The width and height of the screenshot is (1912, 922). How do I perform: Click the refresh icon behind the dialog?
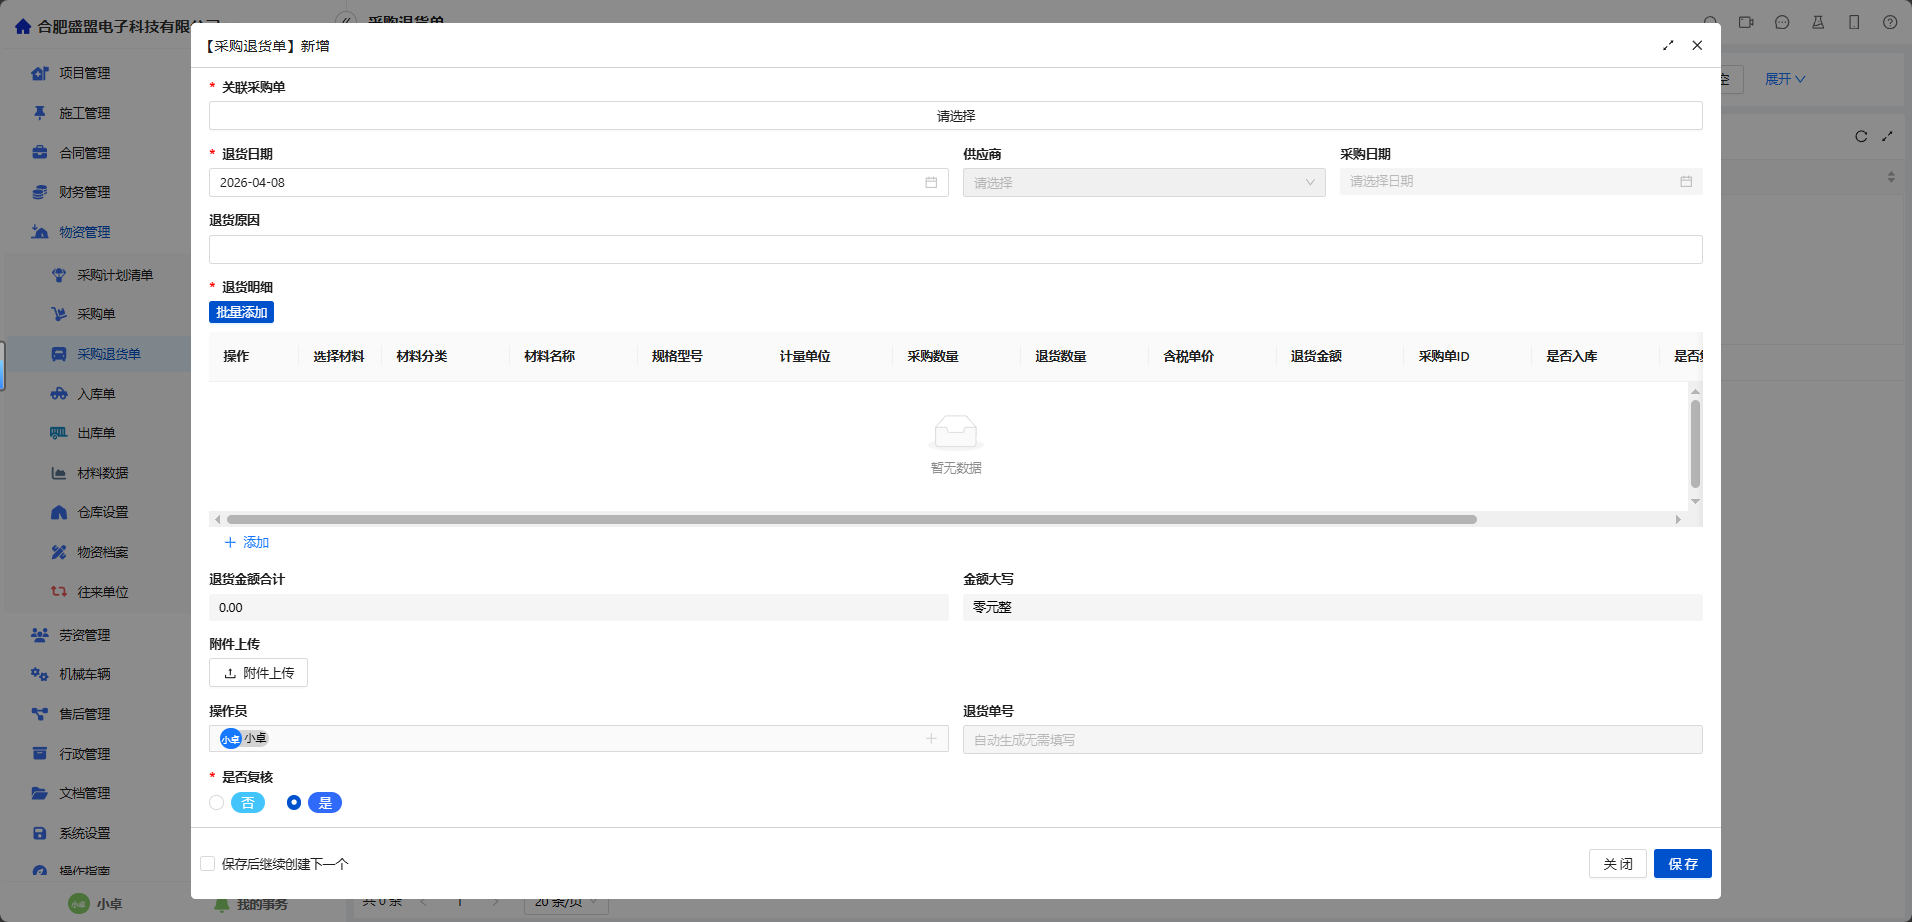[1861, 137]
